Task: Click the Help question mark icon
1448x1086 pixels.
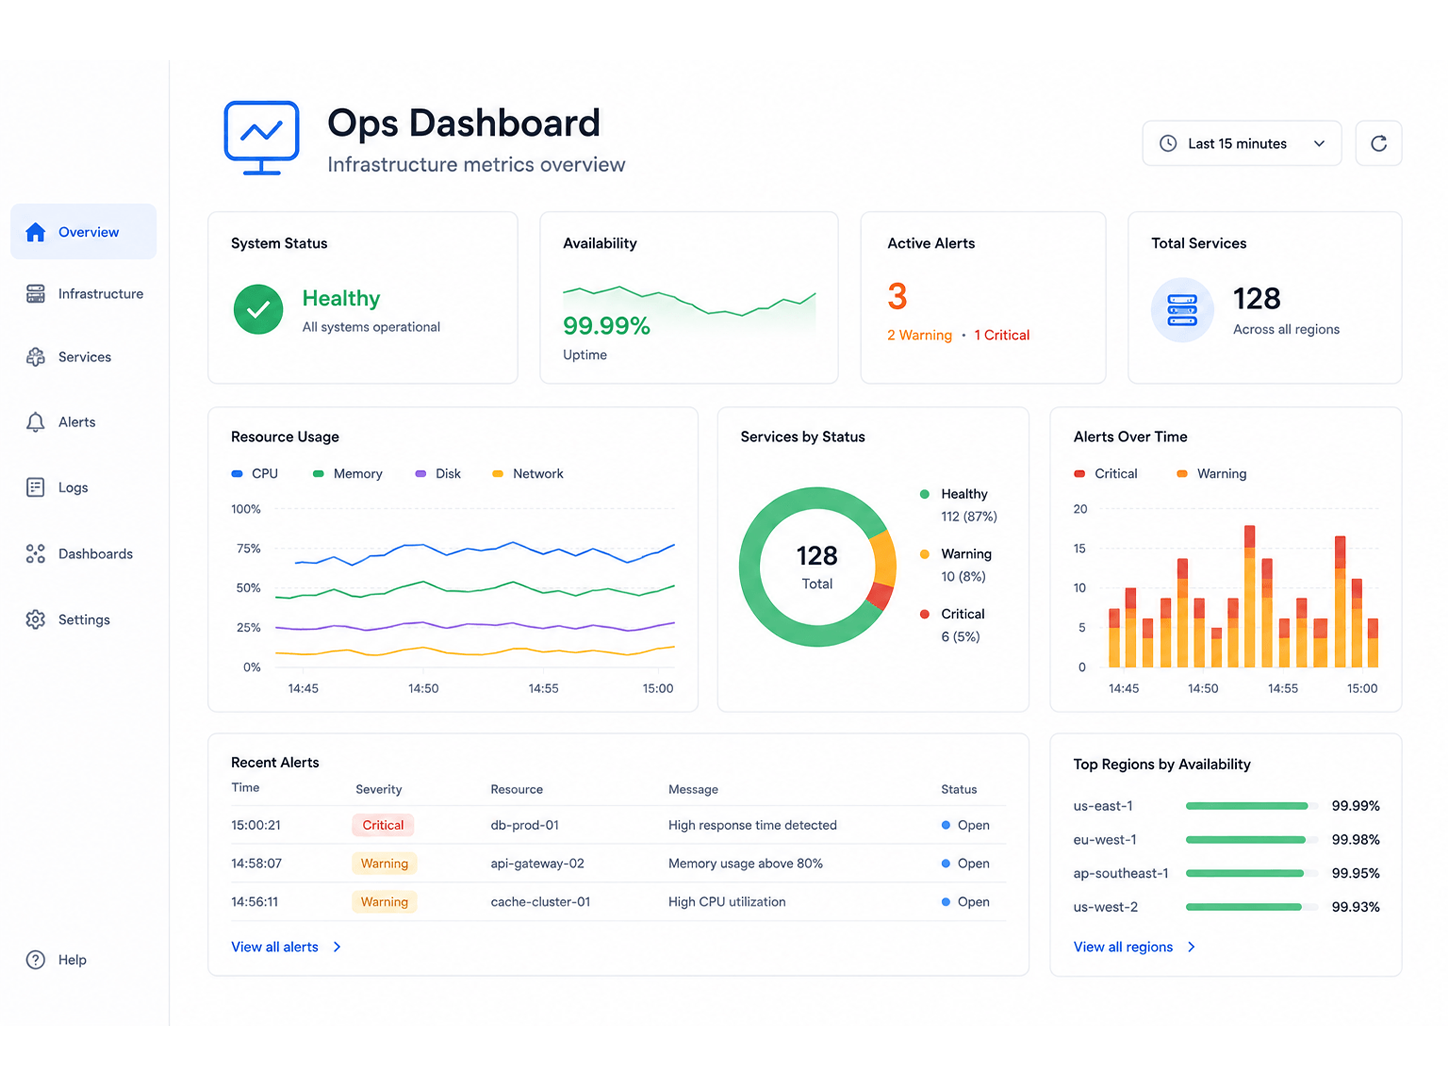Action: [x=36, y=960]
